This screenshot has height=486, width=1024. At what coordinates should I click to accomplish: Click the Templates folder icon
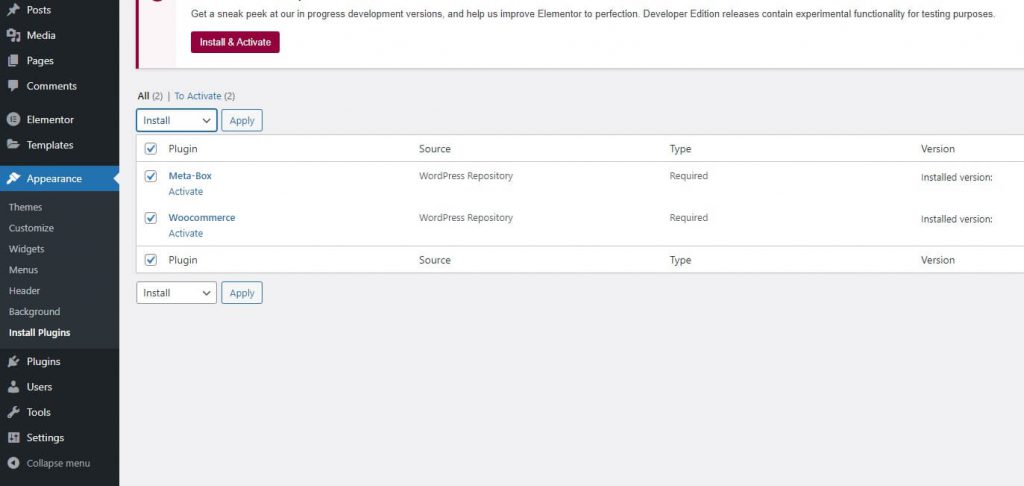(x=13, y=145)
